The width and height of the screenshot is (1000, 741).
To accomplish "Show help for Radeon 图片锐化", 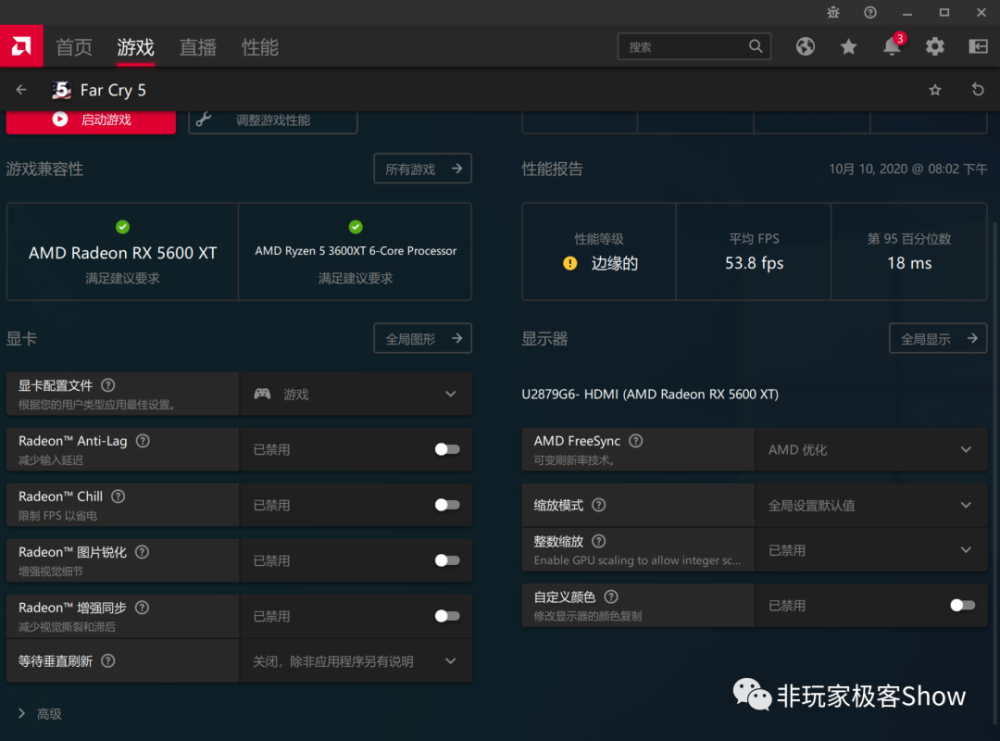I will (x=142, y=552).
